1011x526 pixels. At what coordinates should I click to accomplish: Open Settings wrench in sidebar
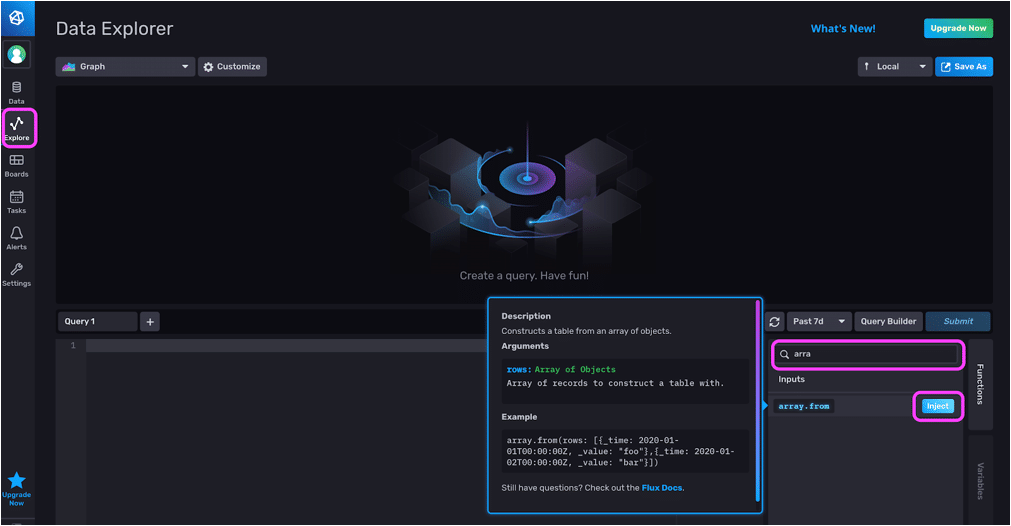(17, 274)
